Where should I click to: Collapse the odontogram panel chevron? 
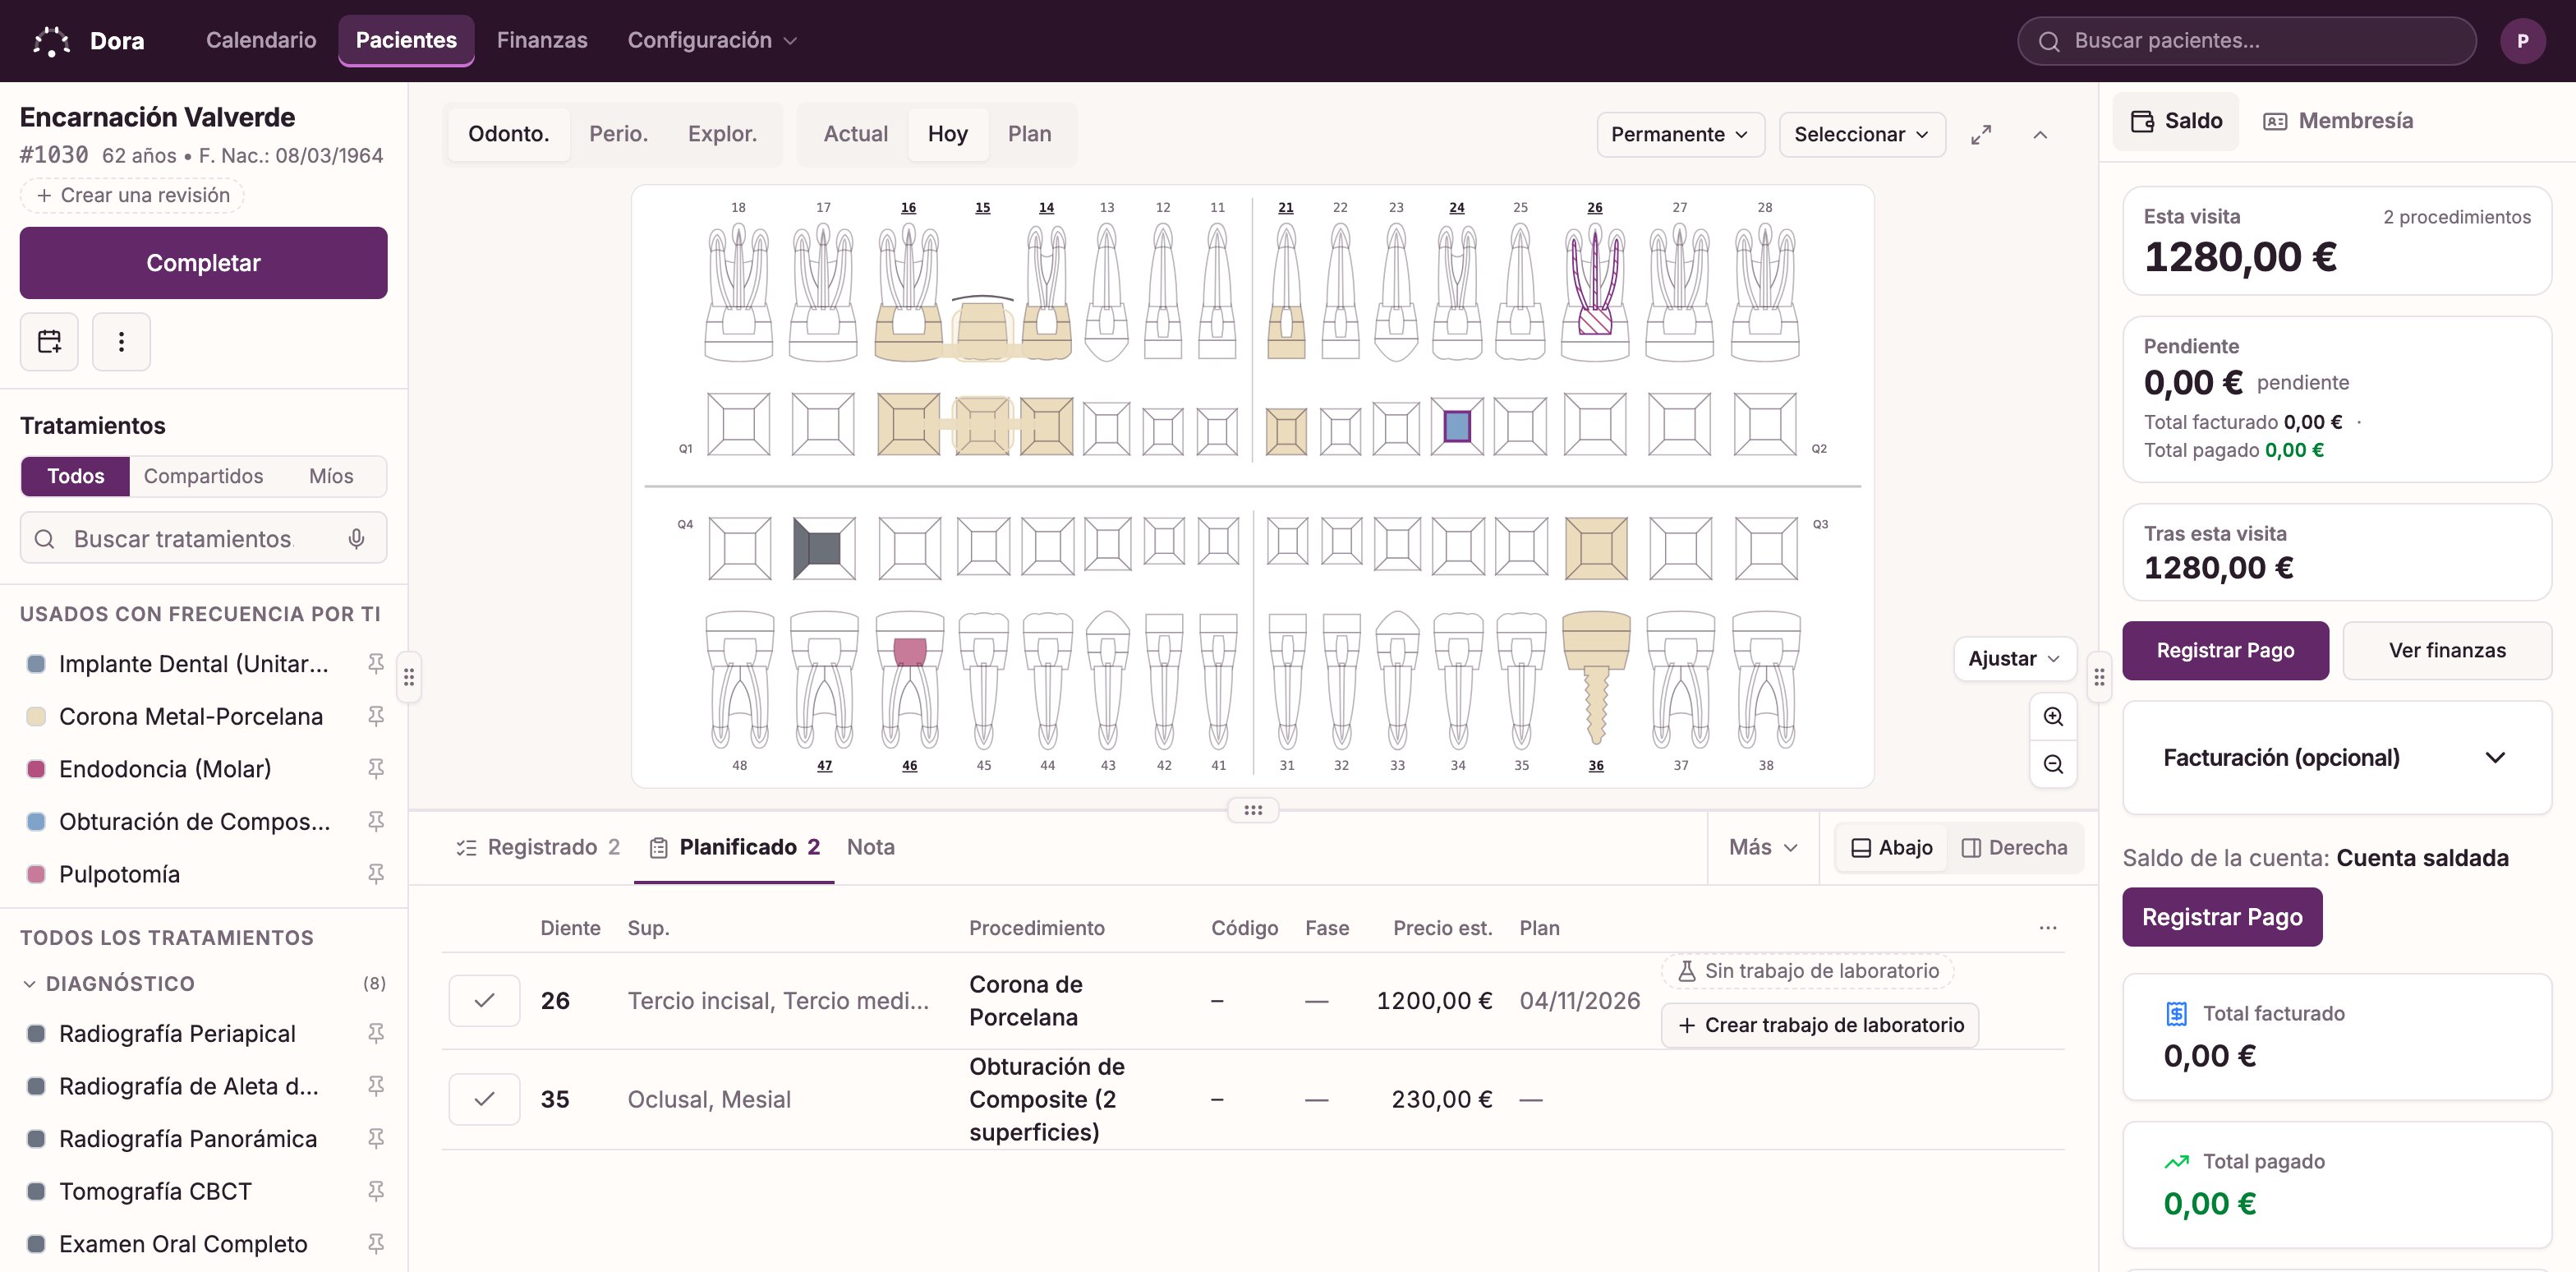2040,134
